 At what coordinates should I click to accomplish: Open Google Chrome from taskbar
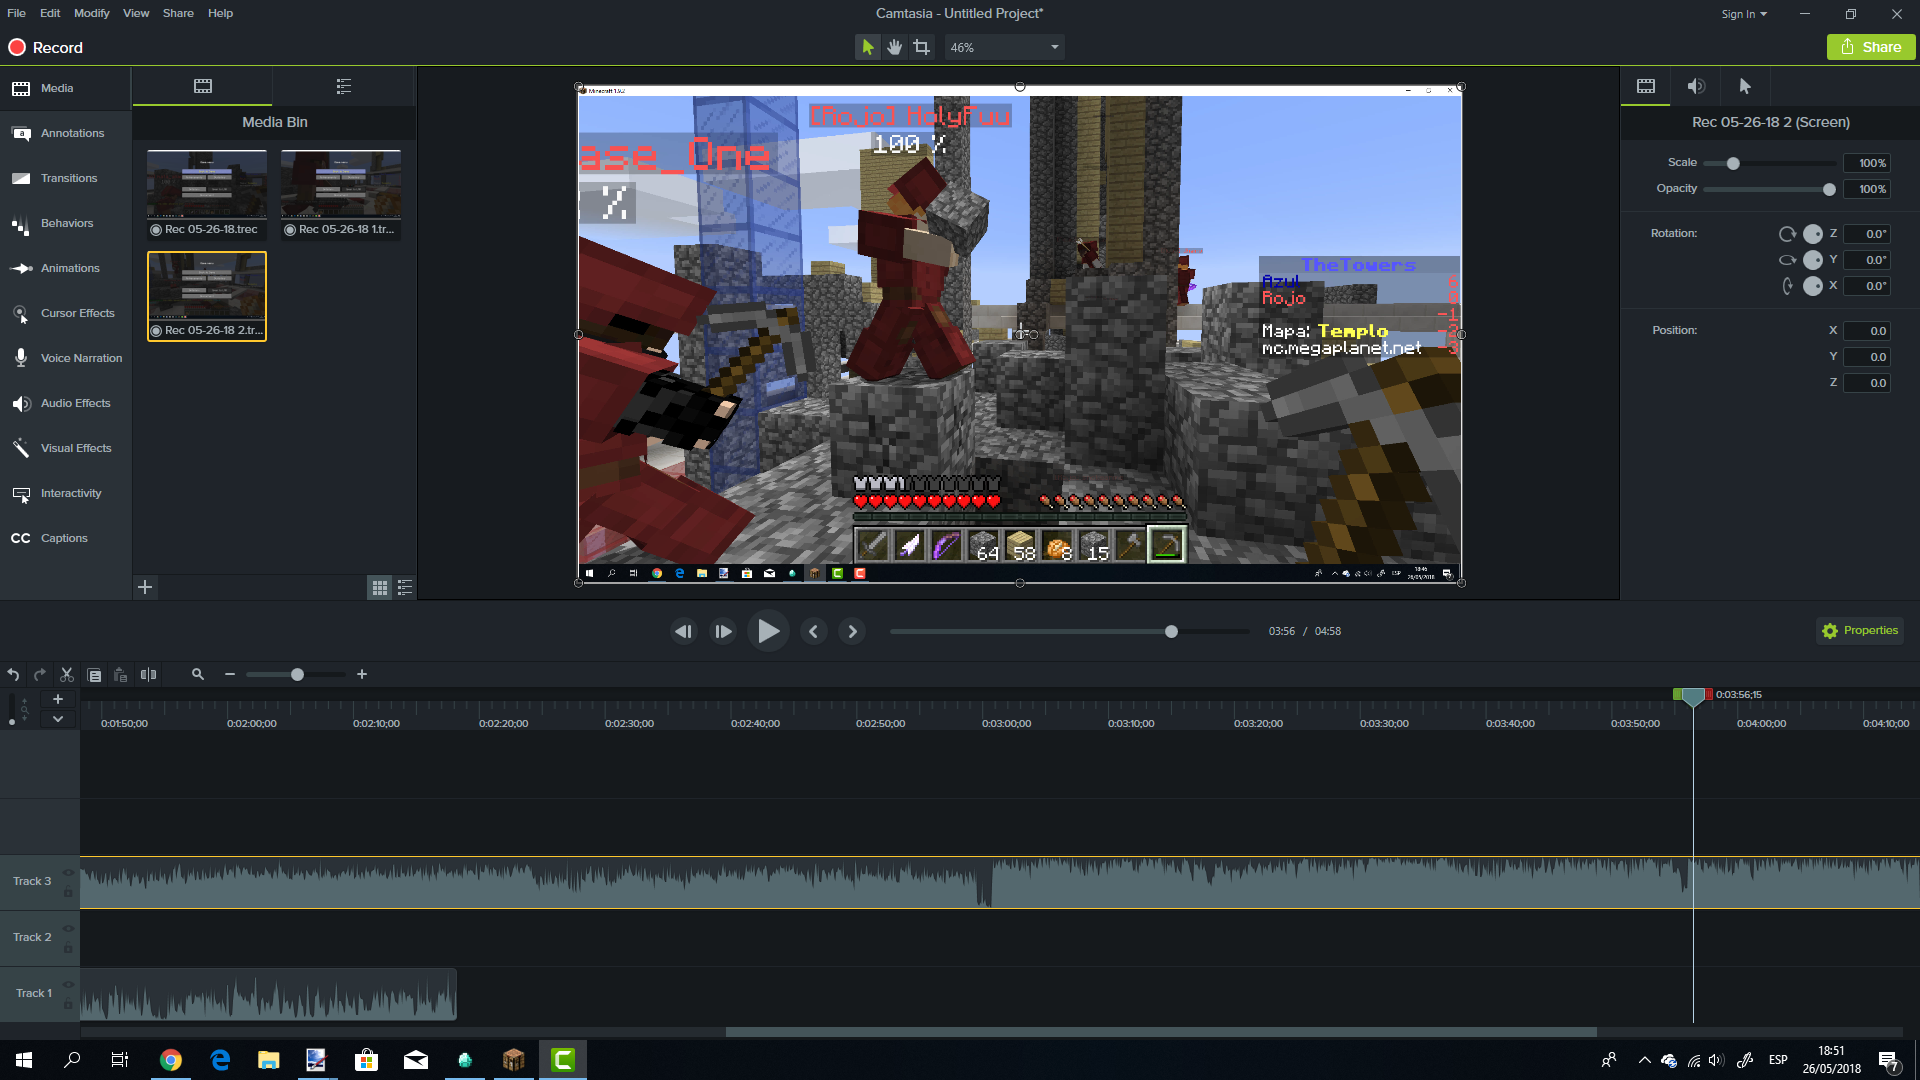[171, 1060]
